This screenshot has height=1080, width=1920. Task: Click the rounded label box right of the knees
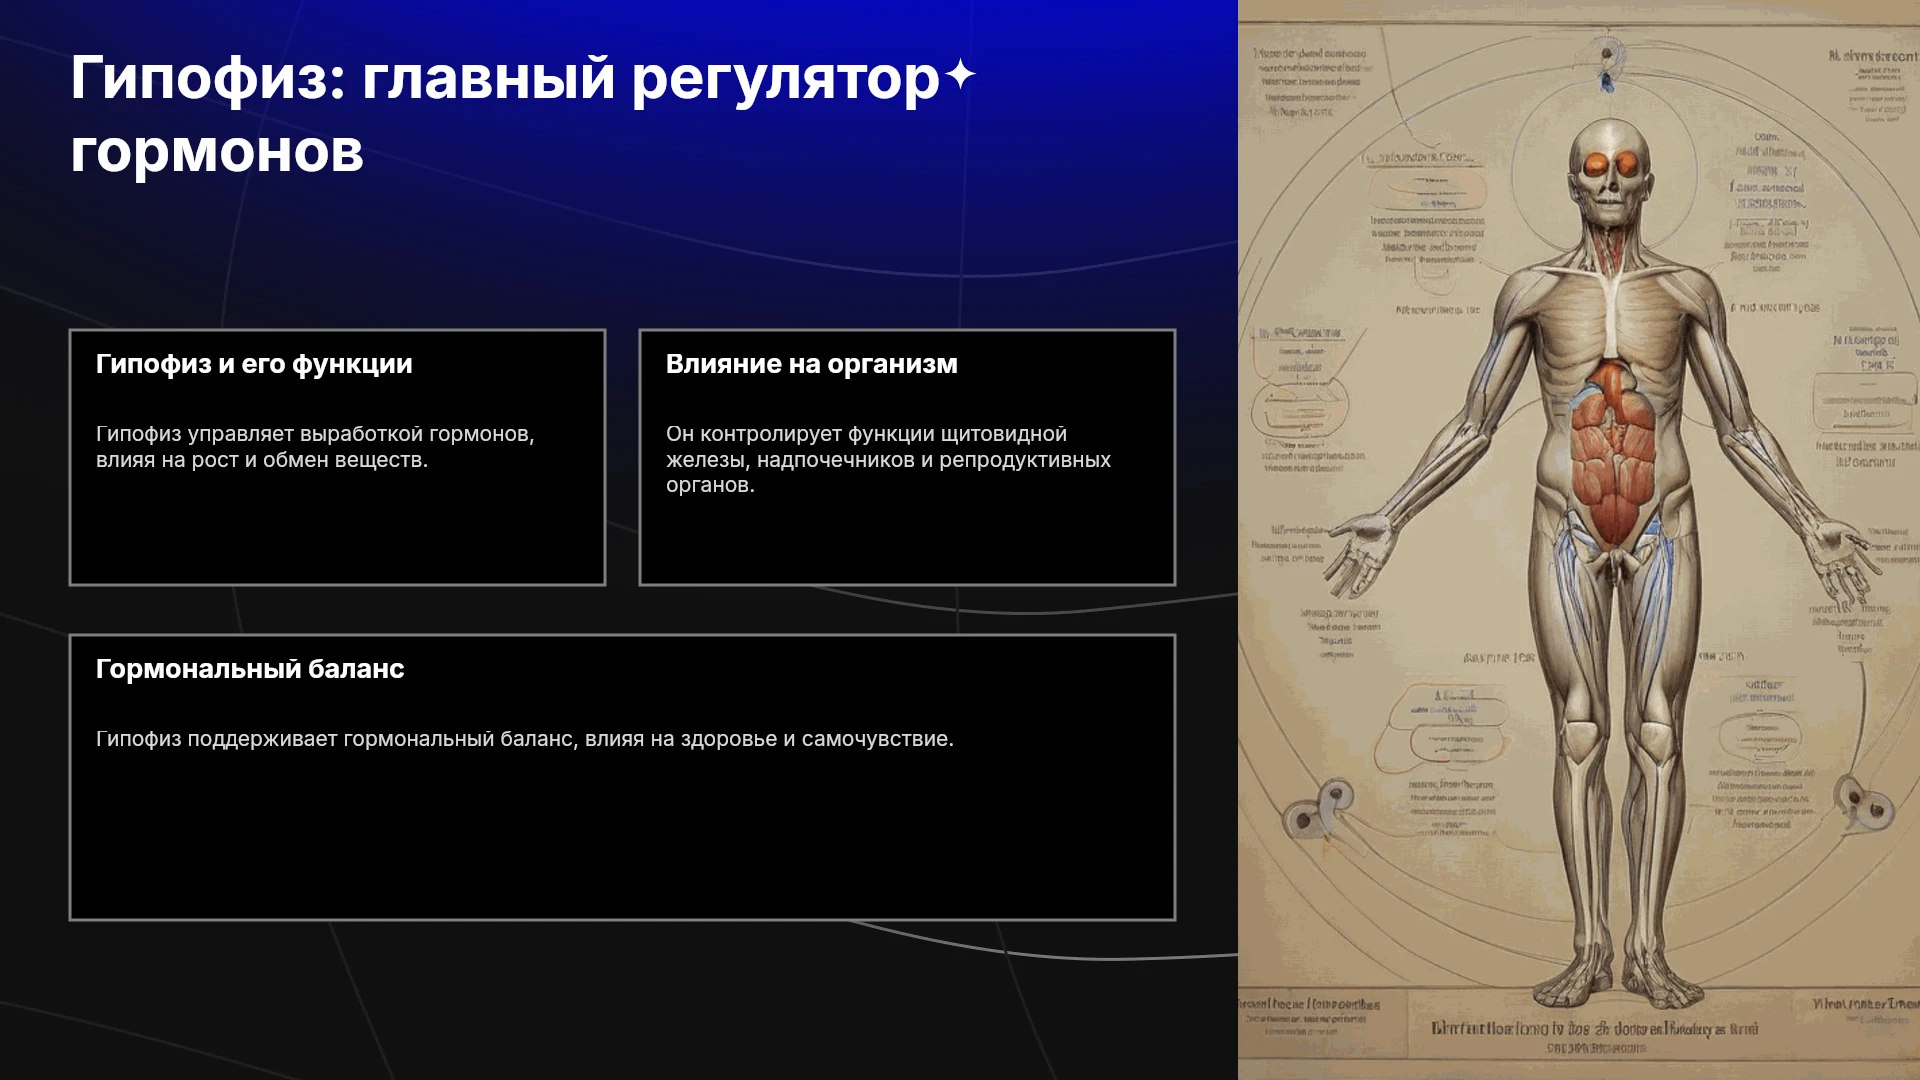click(1765, 730)
